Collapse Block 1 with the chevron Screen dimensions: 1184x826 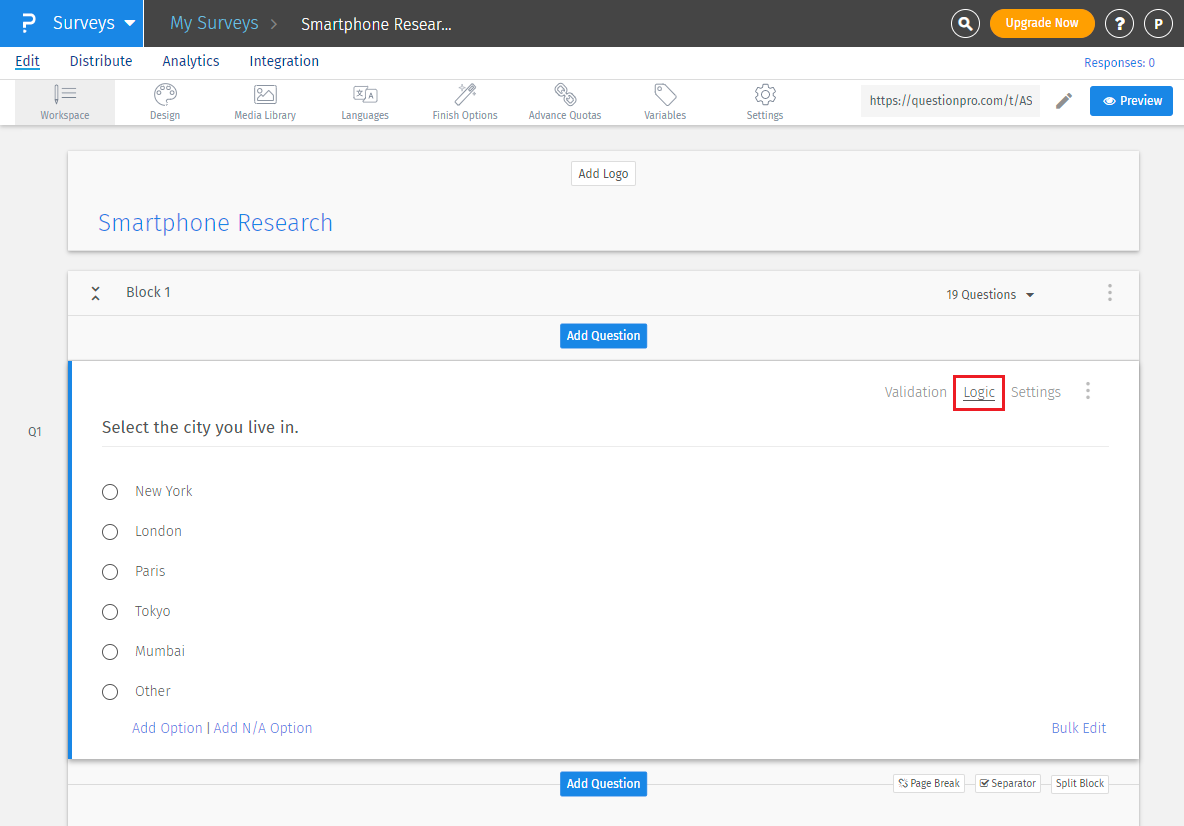point(95,293)
